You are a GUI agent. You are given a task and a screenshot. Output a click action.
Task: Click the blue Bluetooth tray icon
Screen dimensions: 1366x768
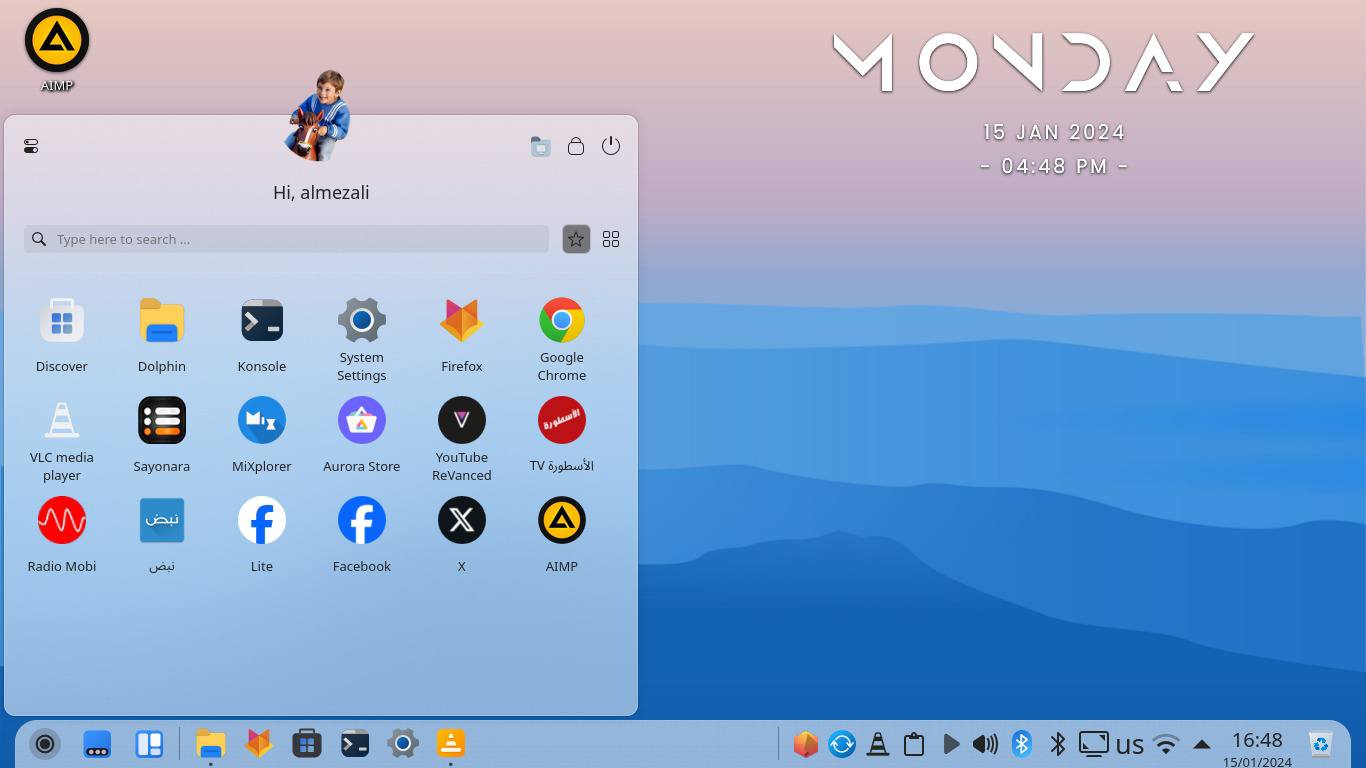(1022, 744)
